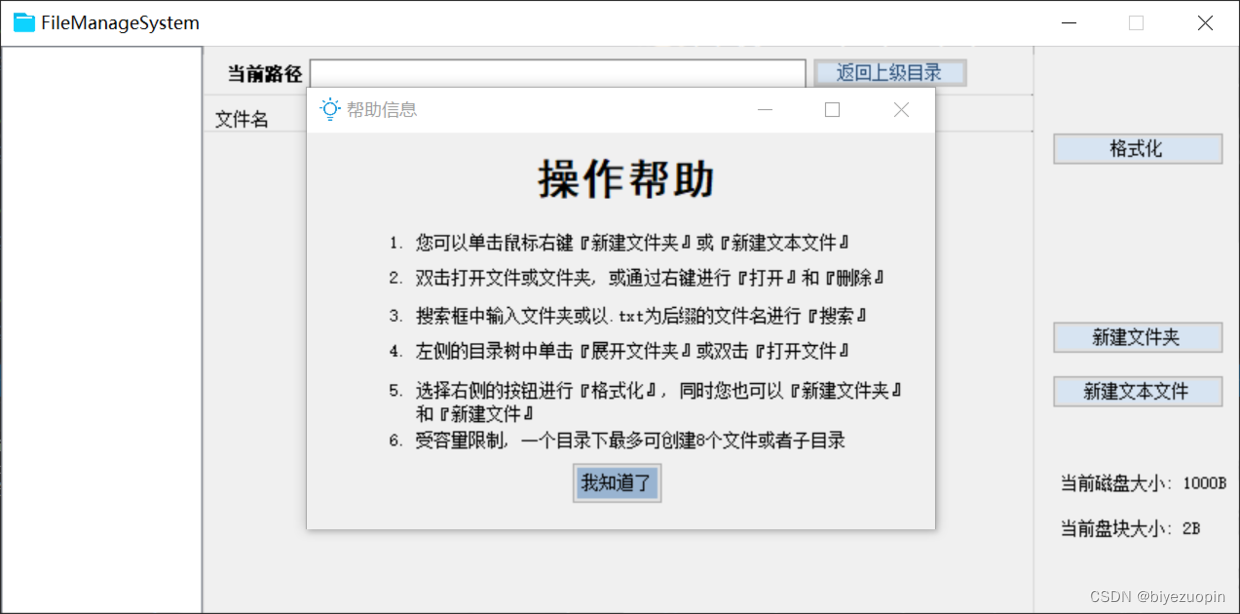Click 新建文件夹 to create a new folder
Image resolution: width=1240 pixels, height=614 pixels.
click(1137, 337)
